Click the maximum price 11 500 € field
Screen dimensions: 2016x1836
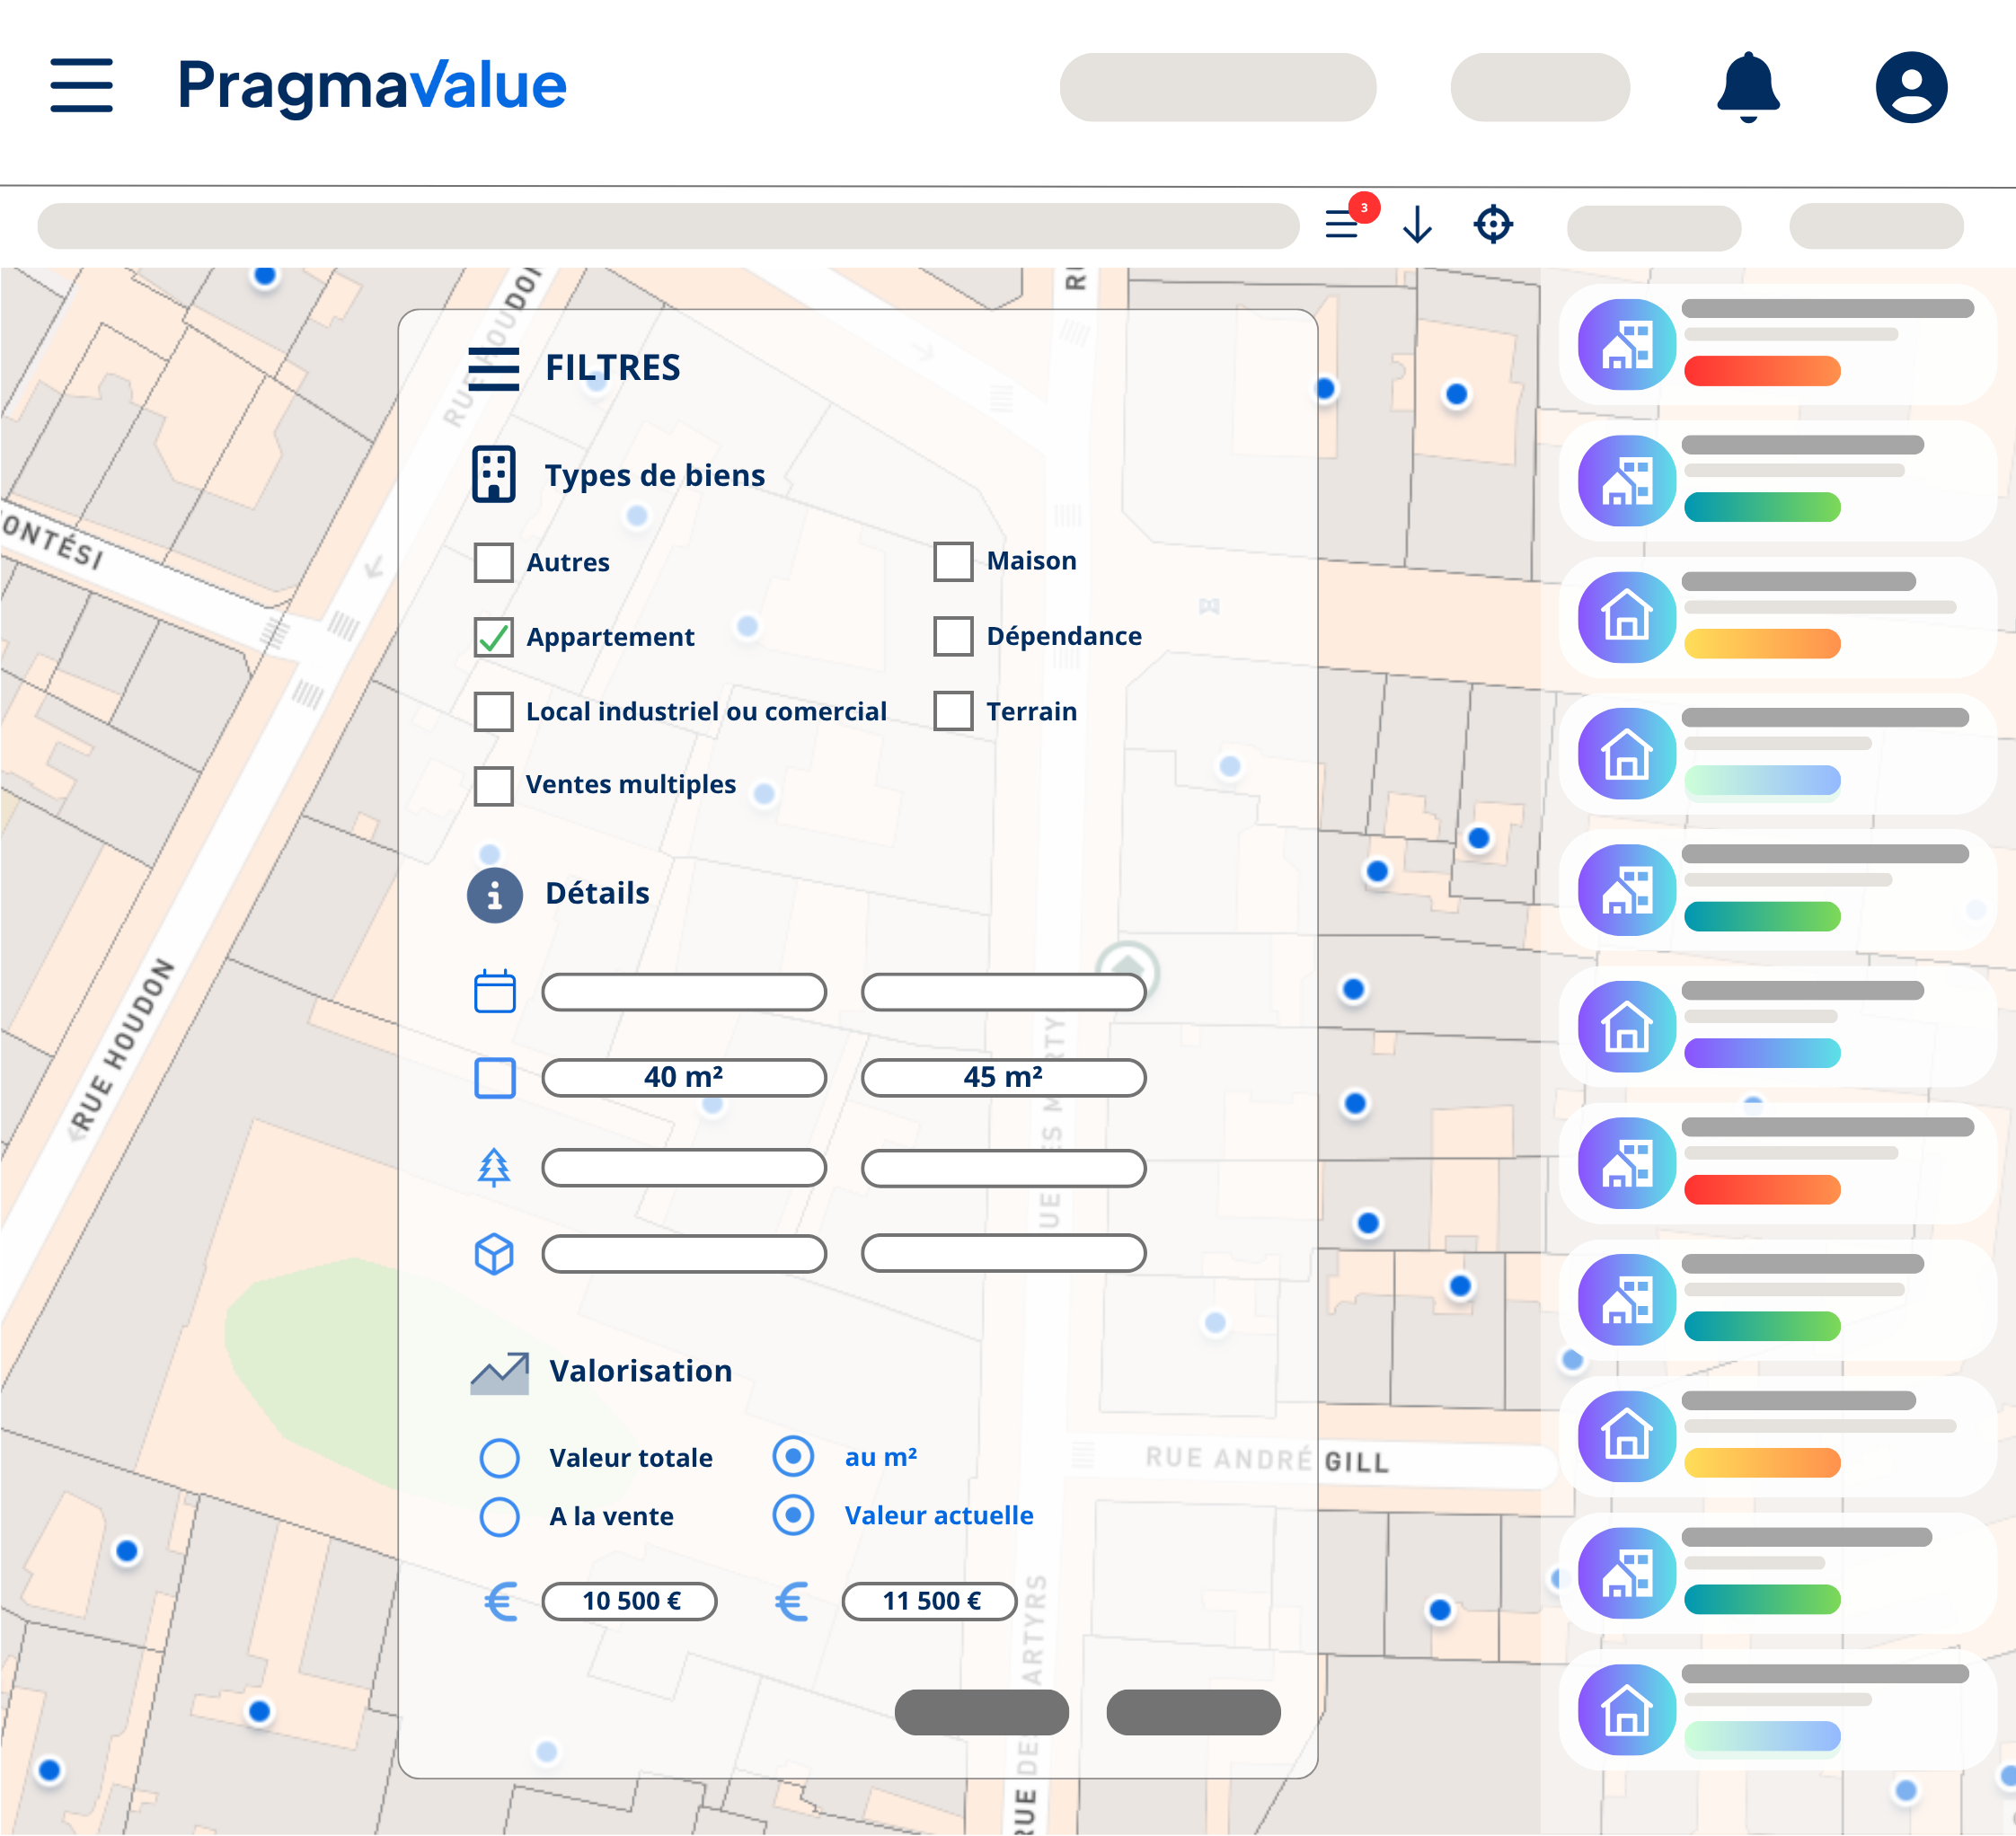(929, 1600)
